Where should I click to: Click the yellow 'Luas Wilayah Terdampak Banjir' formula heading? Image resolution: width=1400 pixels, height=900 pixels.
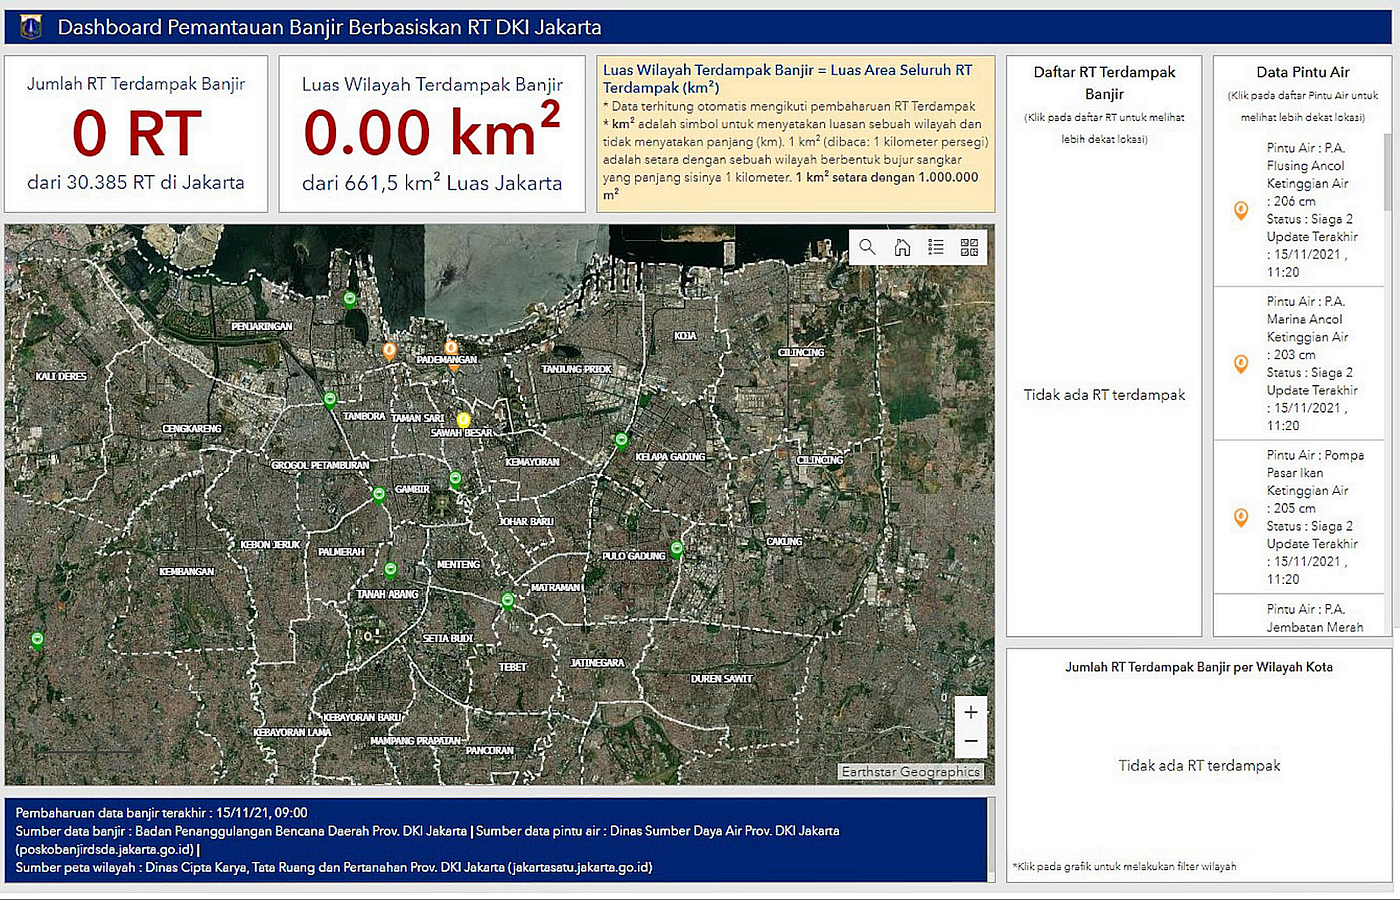click(x=788, y=79)
